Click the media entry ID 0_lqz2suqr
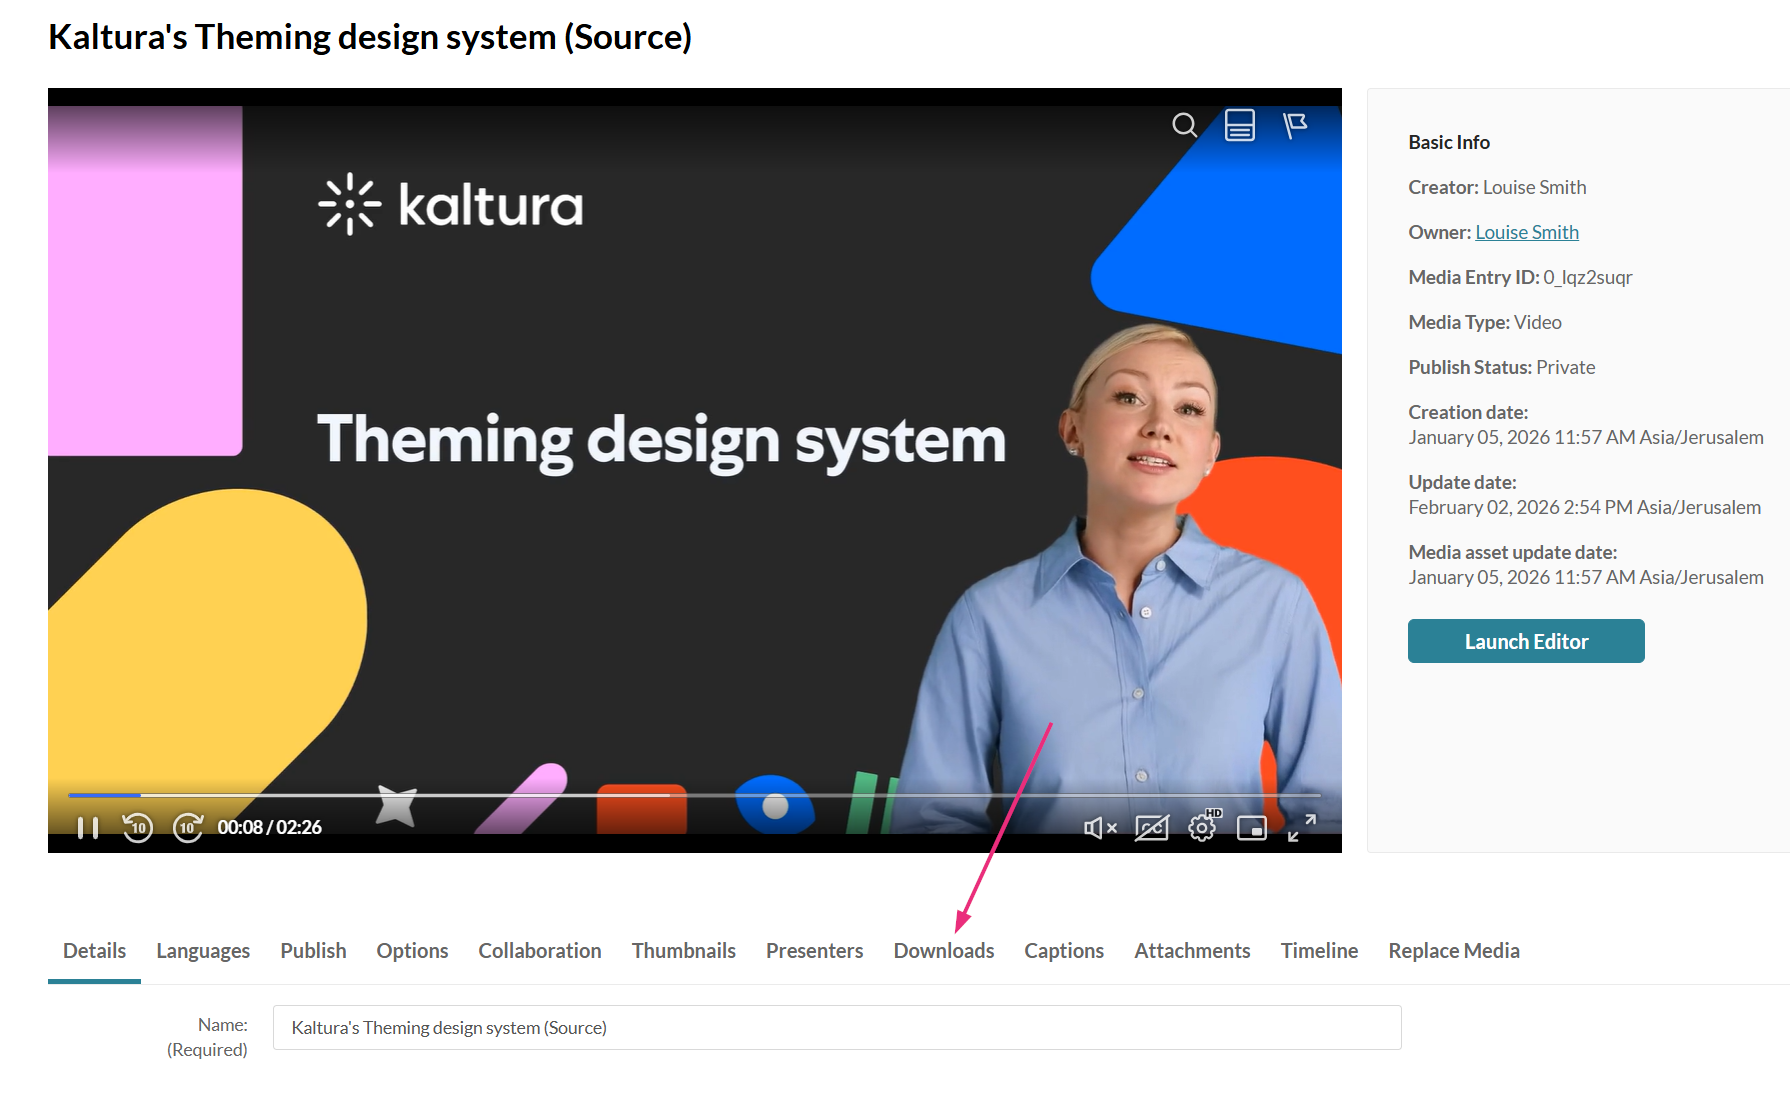 (1588, 277)
